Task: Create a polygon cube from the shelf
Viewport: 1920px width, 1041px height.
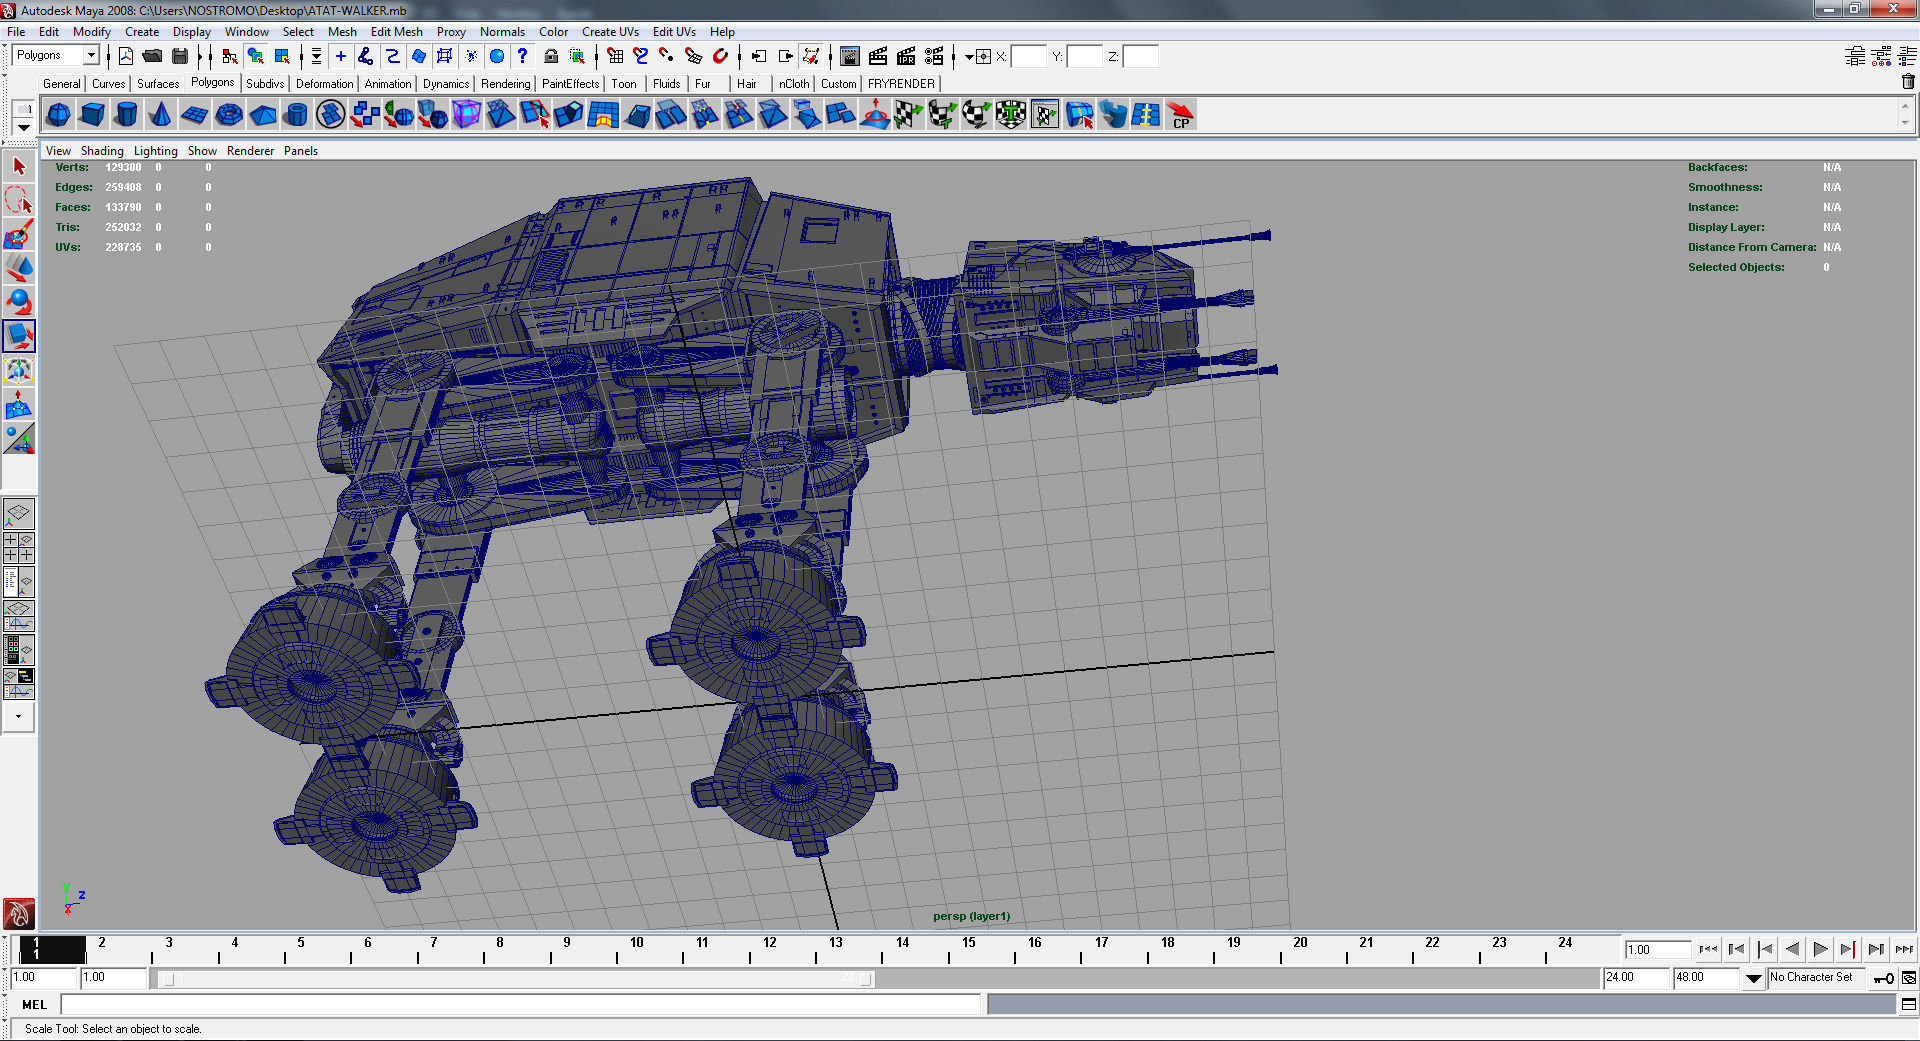Action: [x=92, y=115]
